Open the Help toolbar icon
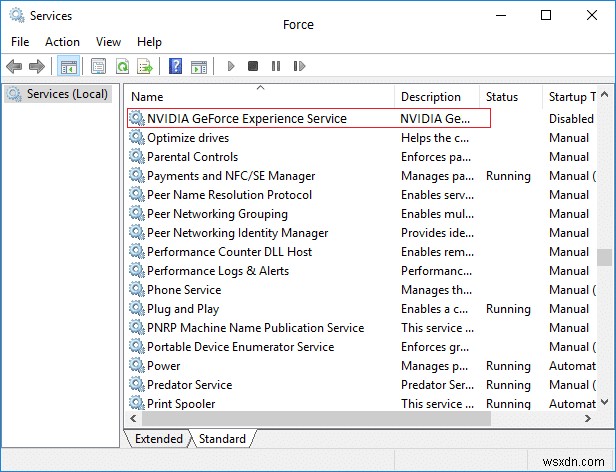Image resolution: width=616 pixels, height=472 pixels. (175, 67)
